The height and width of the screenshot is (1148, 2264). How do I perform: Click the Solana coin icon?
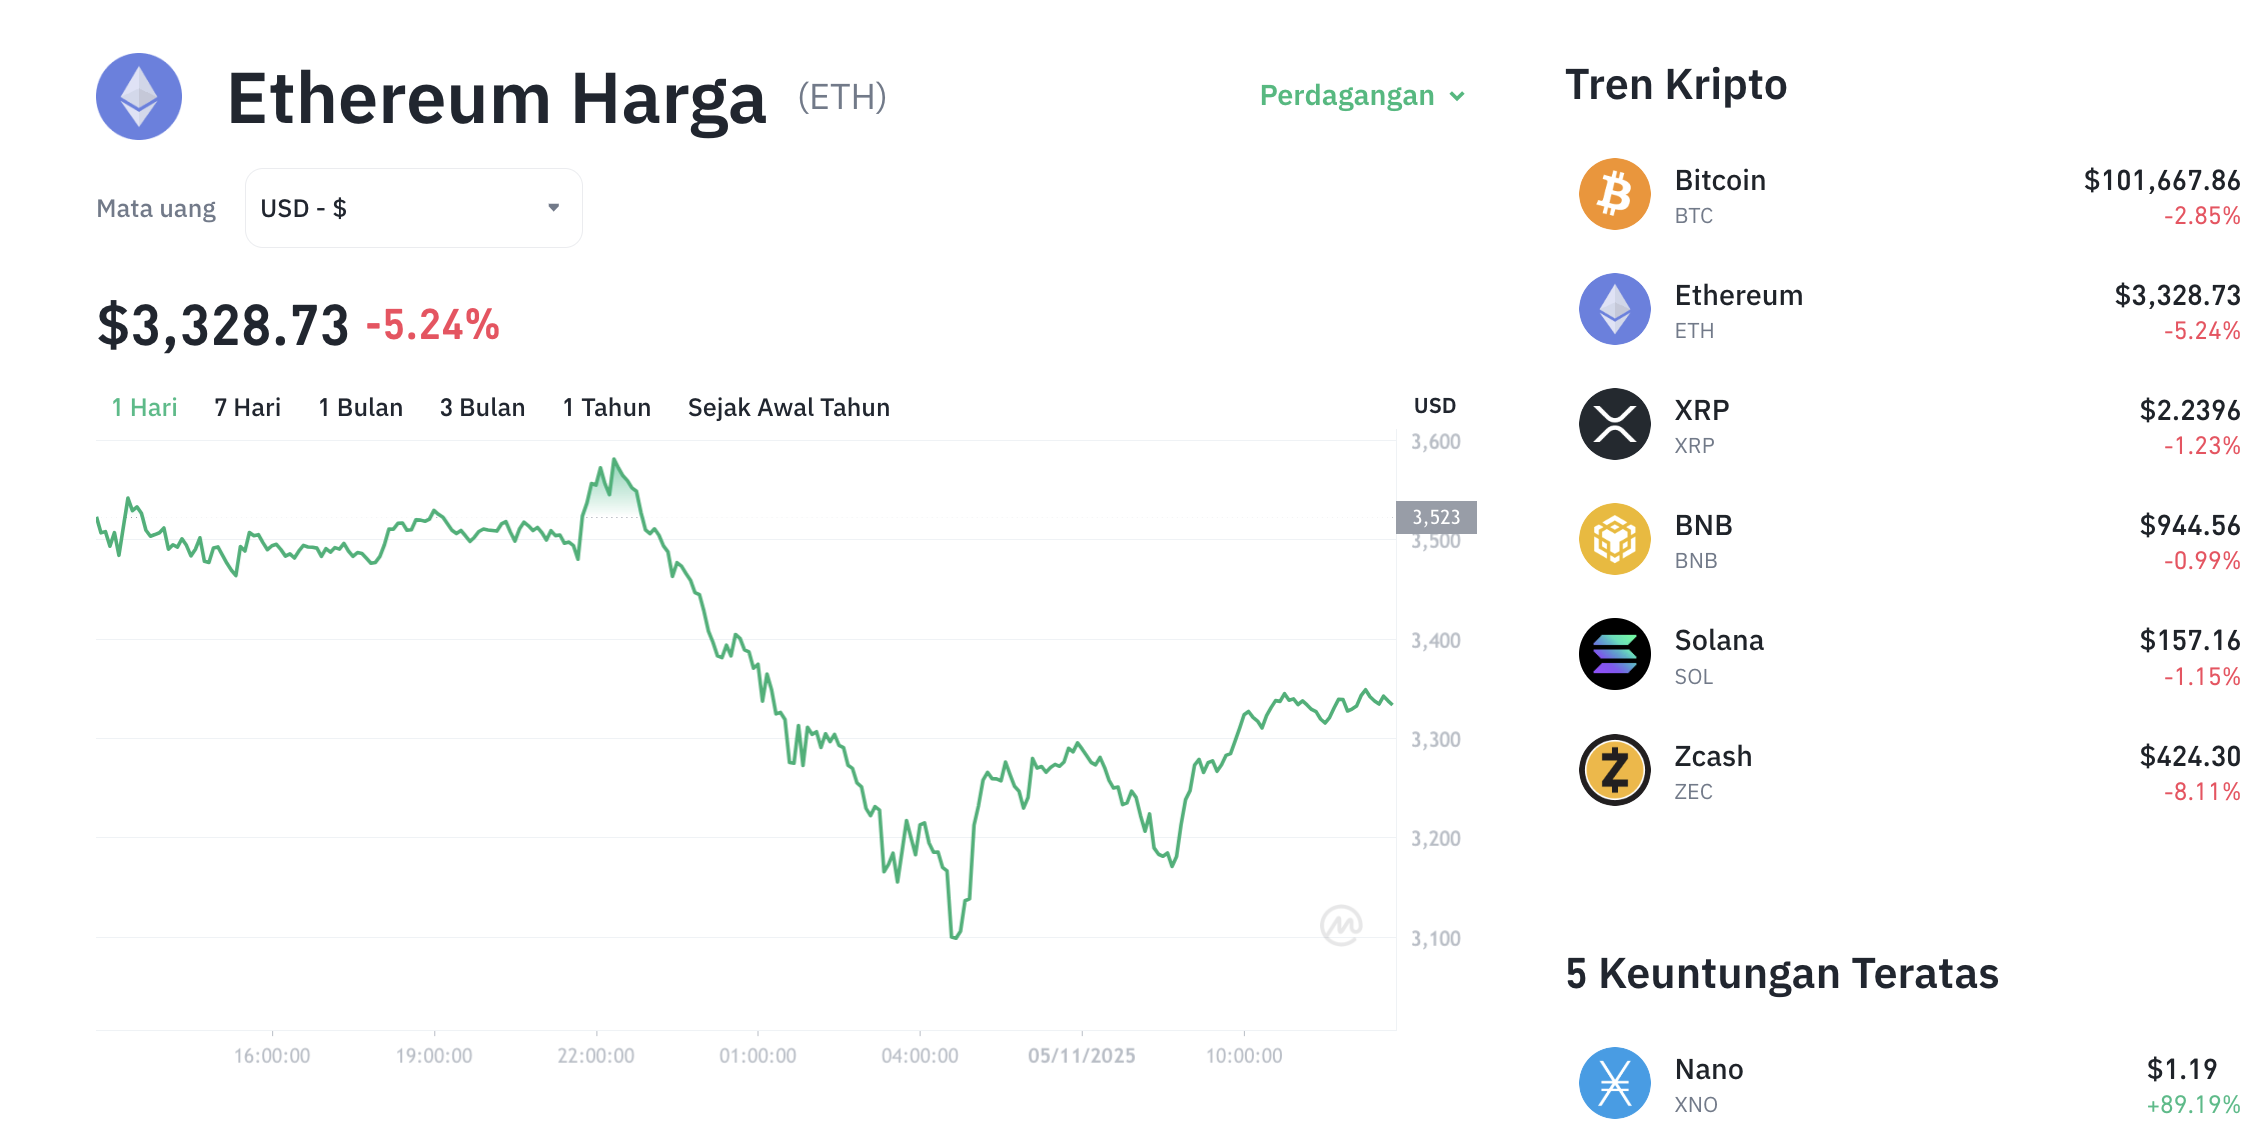(x=1613, y=654)
